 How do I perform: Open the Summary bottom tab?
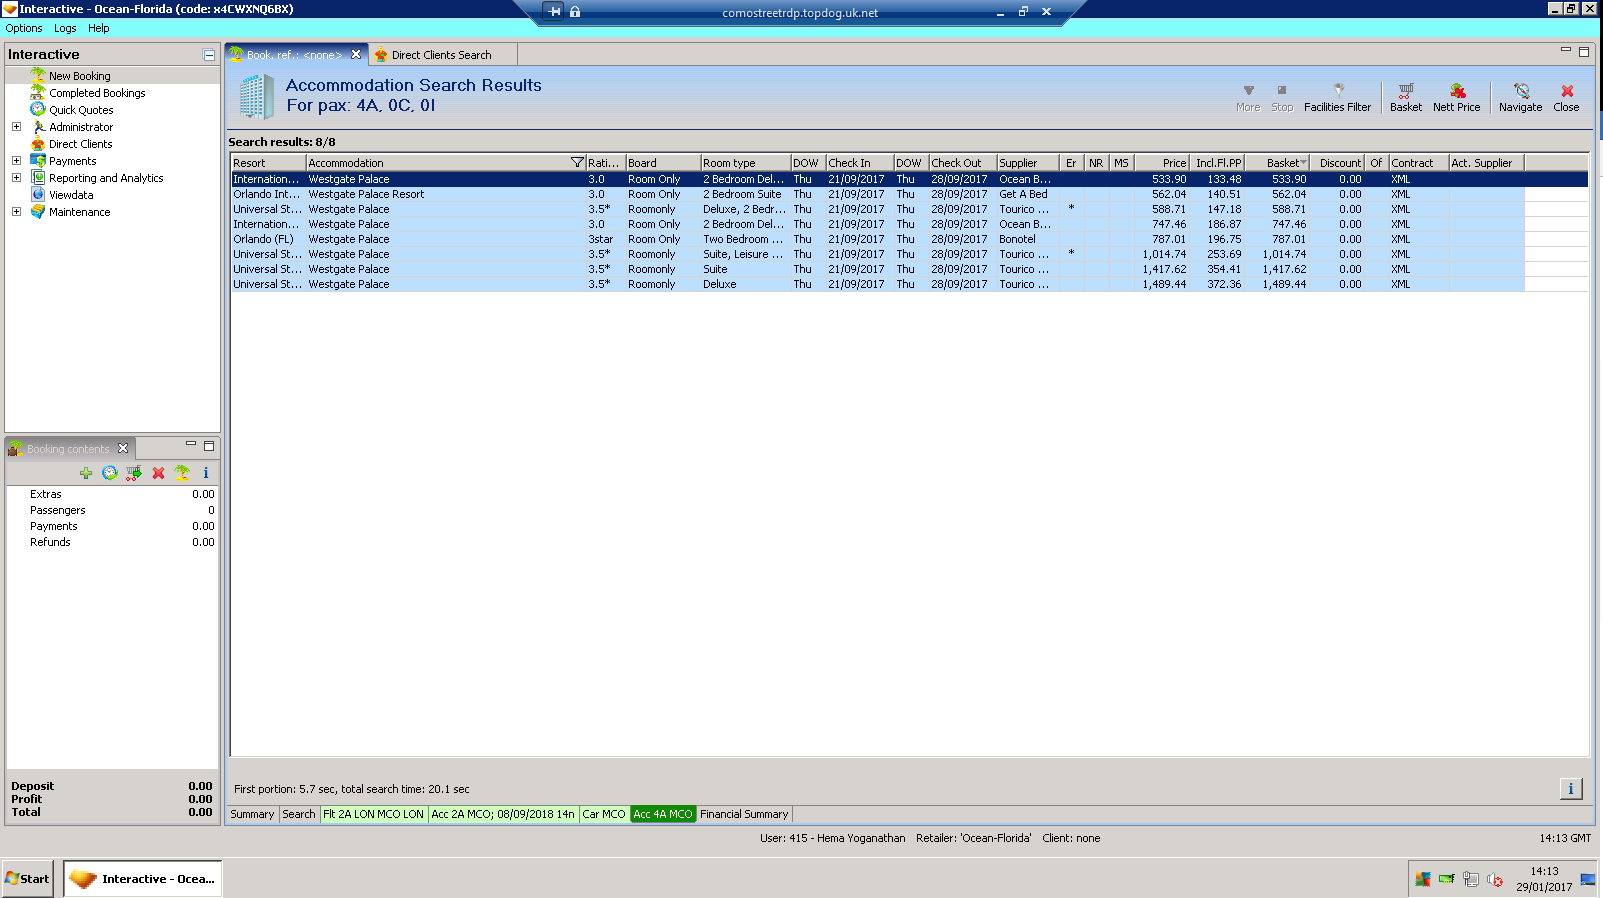click(252, 814)
